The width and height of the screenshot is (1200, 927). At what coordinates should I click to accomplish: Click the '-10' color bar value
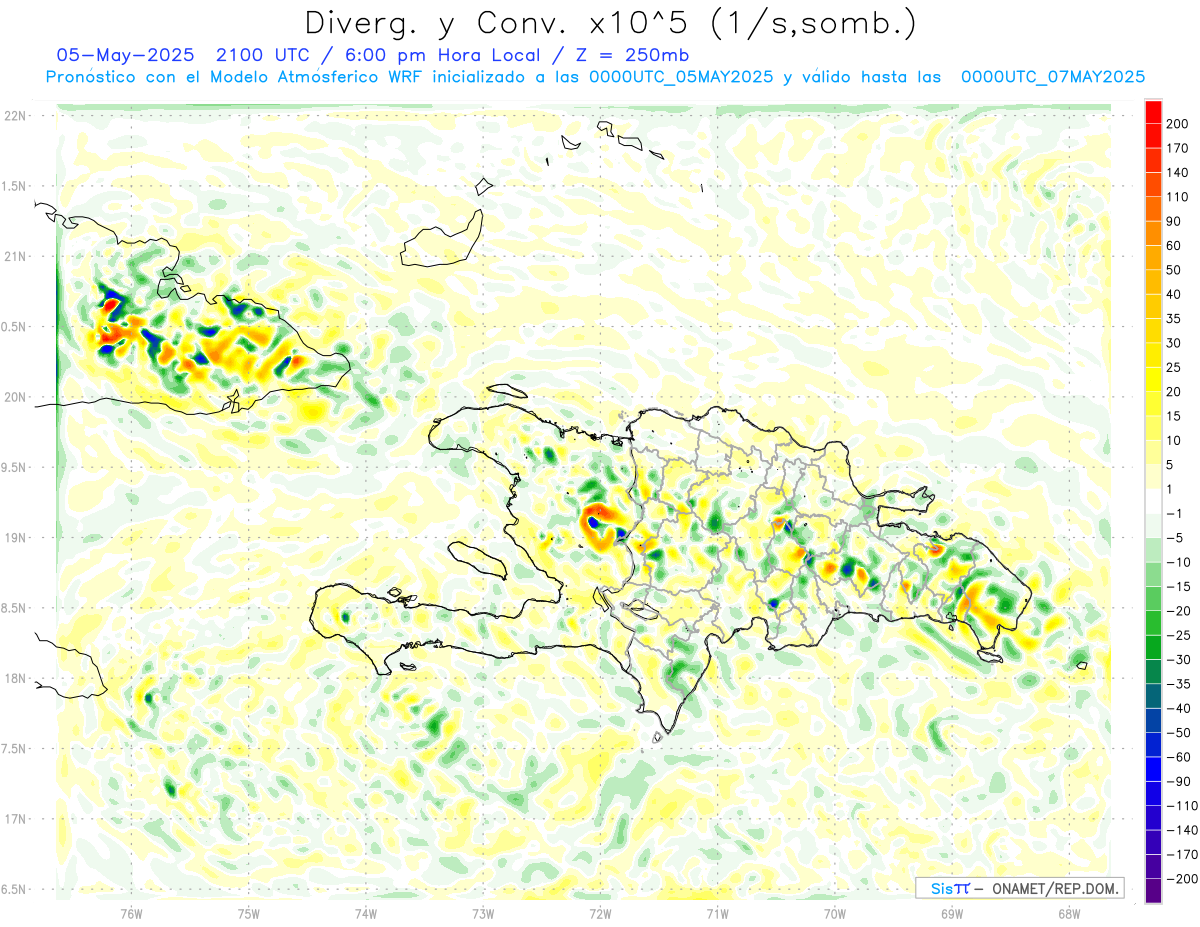click(x=1178, y=563)
